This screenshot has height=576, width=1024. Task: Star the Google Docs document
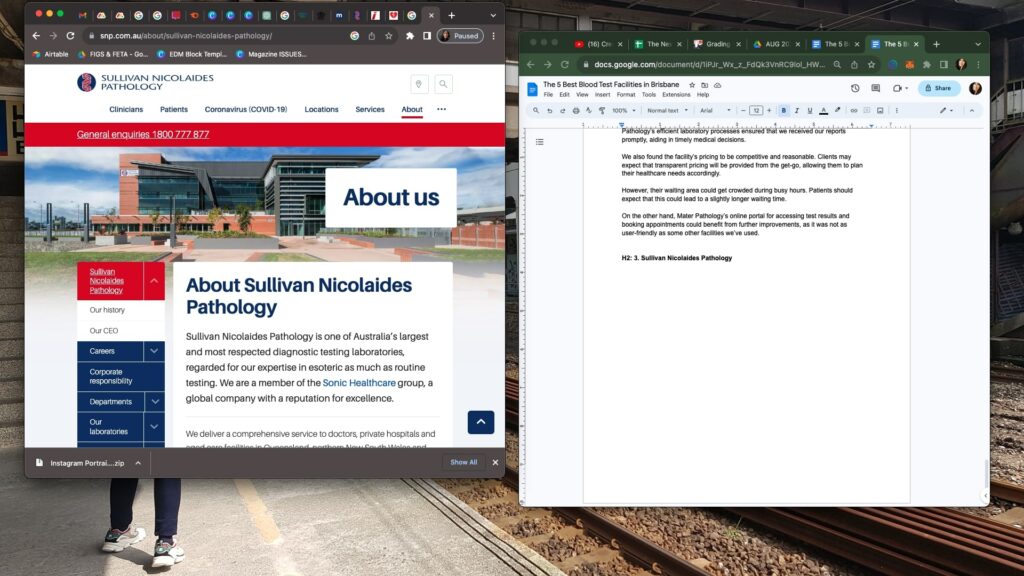coord(692,85)
